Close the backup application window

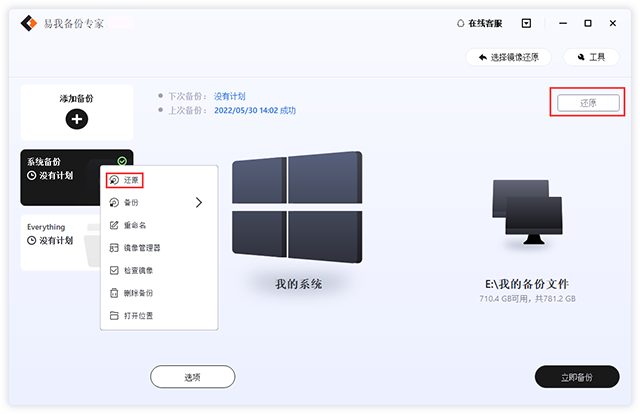[613, 23]
